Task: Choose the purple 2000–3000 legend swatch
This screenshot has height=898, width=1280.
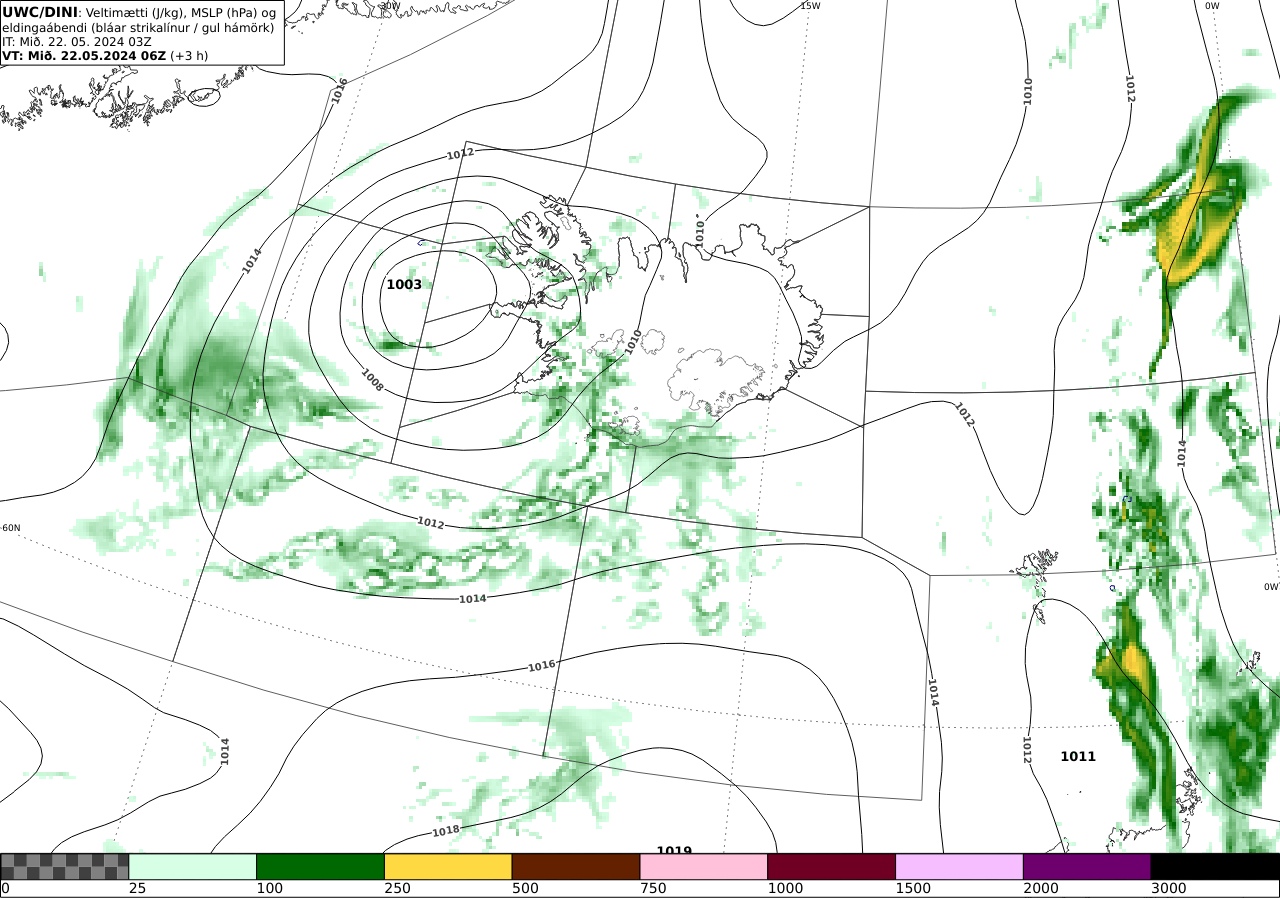Action: 1087,866
